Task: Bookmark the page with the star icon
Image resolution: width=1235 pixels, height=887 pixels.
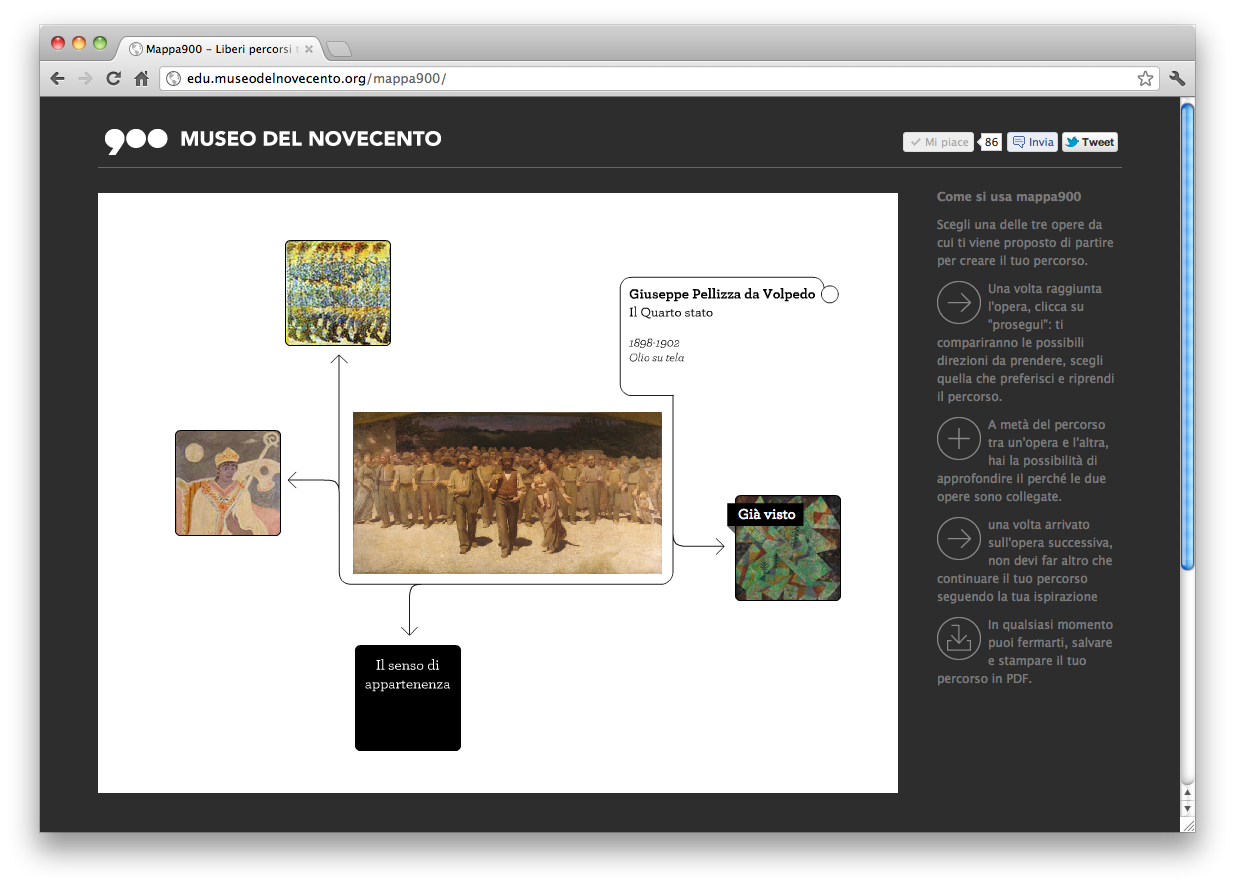Action: click(1145, 78)
